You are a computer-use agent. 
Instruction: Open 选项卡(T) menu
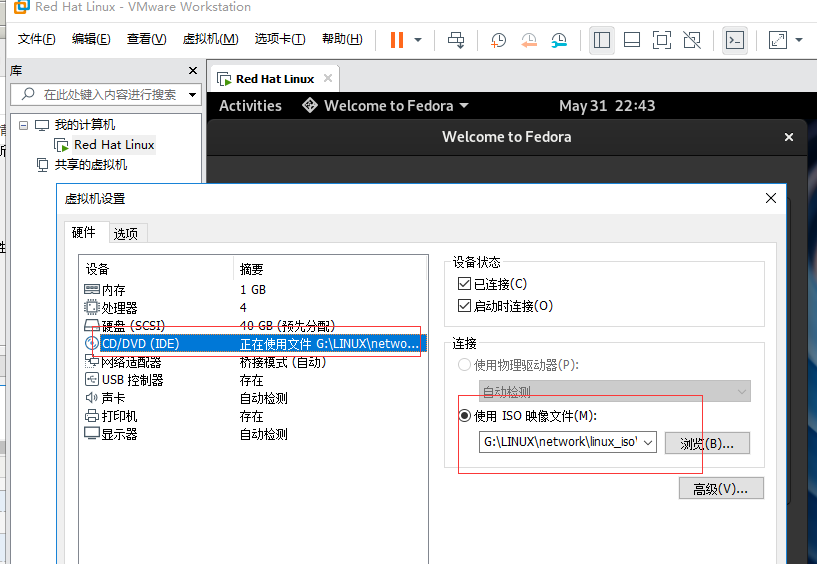(280, 39)
